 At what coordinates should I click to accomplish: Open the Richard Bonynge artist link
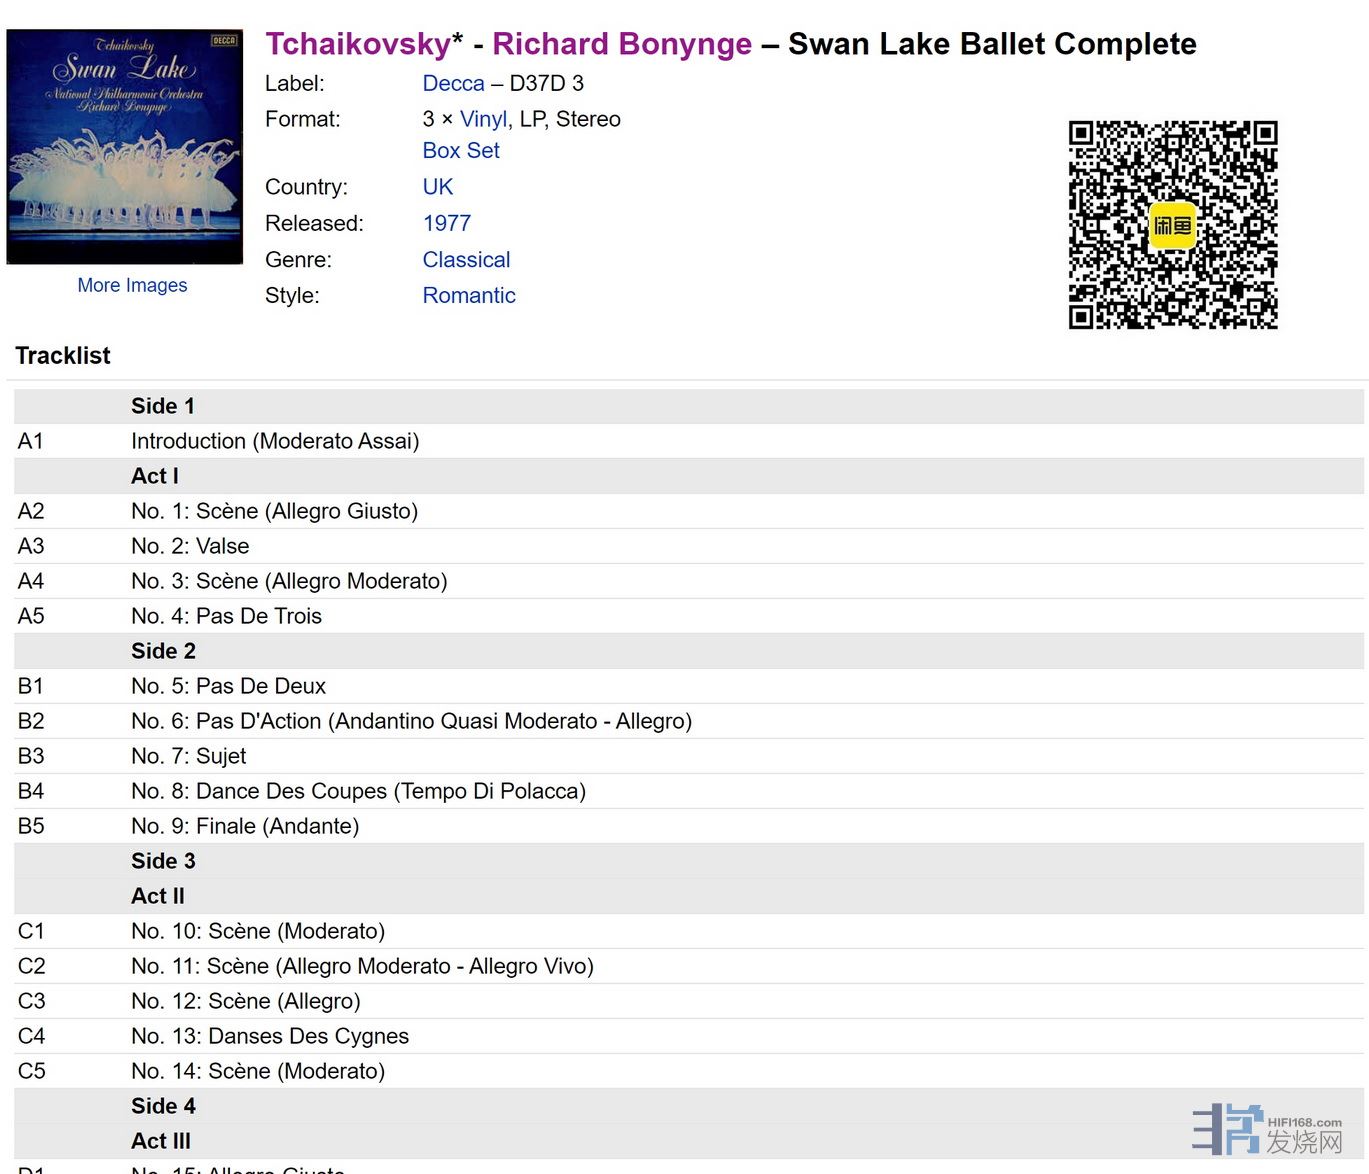(621, 44)
